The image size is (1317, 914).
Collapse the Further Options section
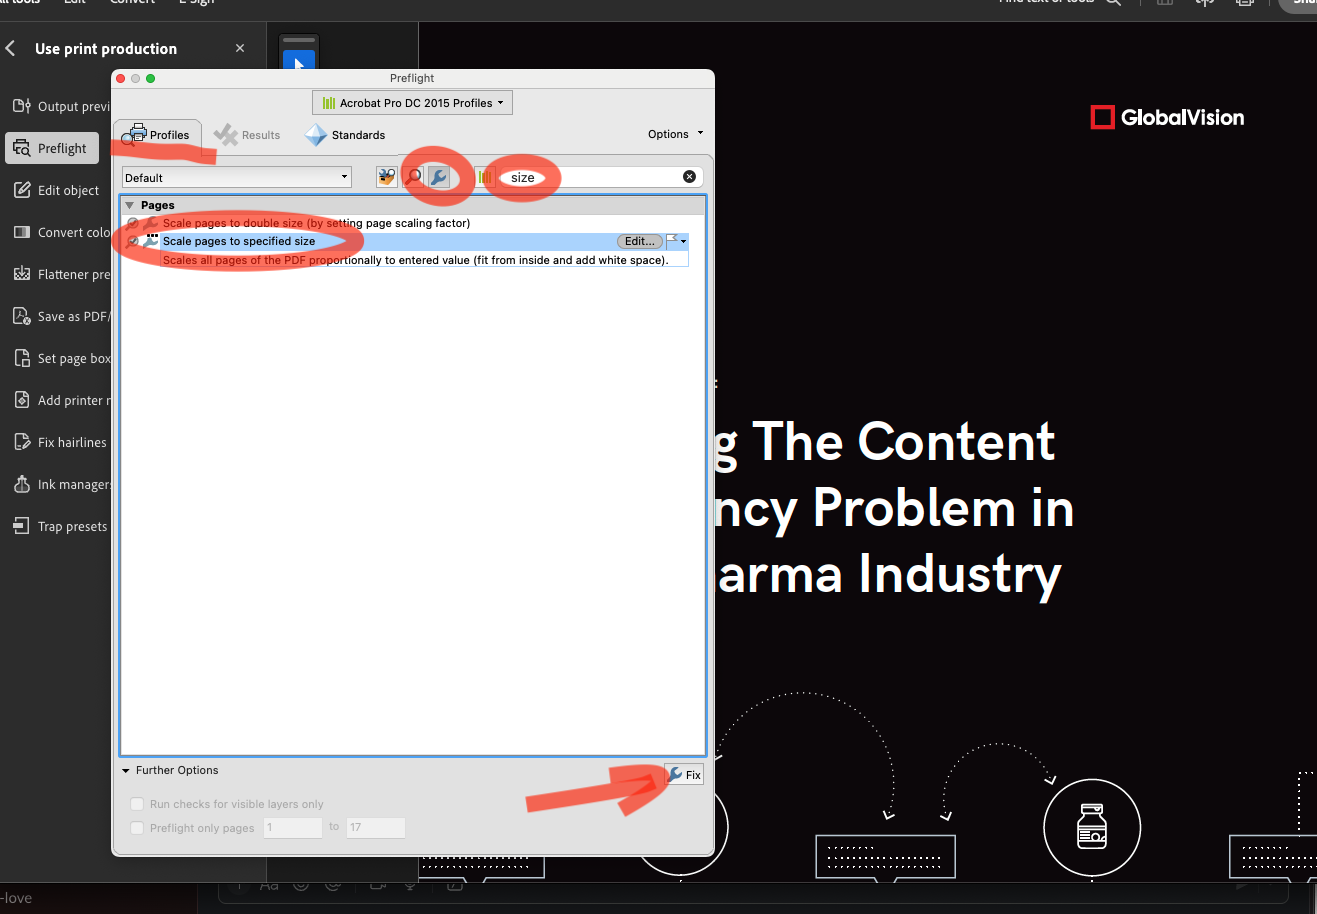(x=126, y=771)
